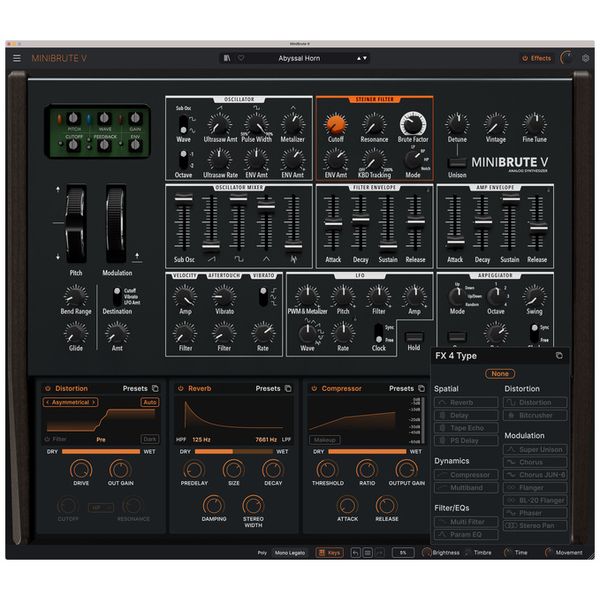Screen dimensions: 600x600
Task: Open the preset browser library icon
Action: coord(228,58)
